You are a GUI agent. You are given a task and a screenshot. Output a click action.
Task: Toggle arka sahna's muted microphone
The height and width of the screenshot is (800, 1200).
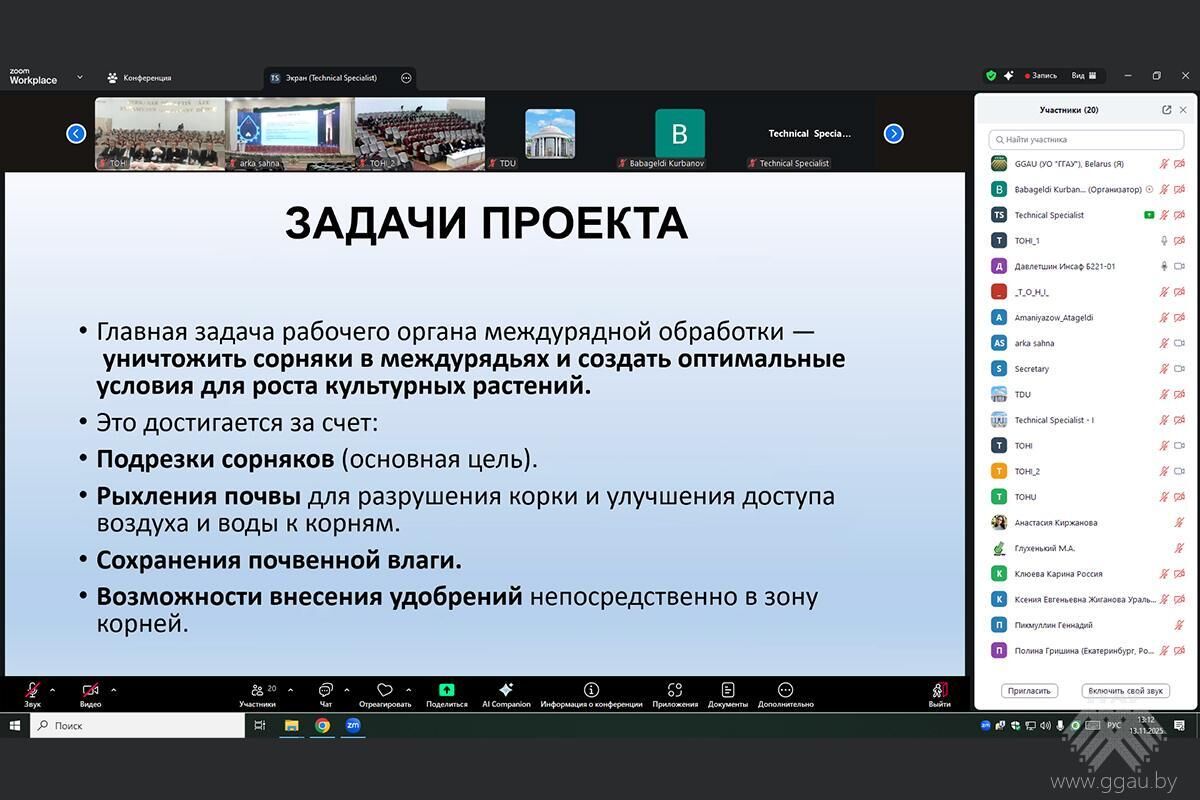click(1164, 342)
